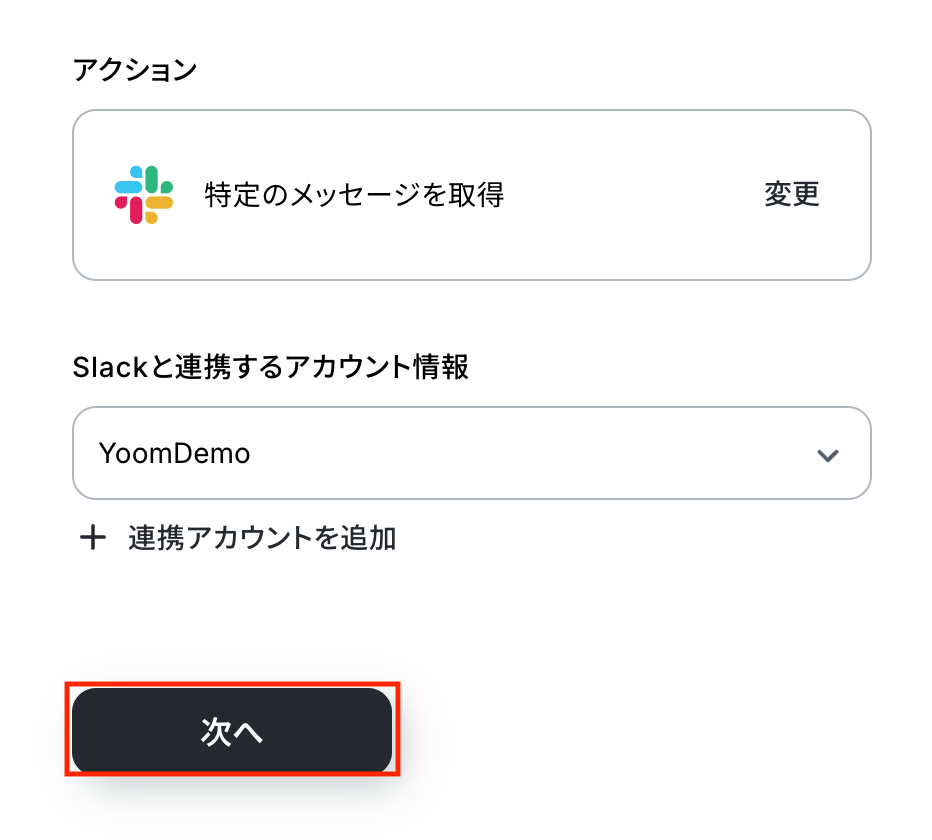Click the Slackと連携するアカウント情報 label

coord(271,367)
